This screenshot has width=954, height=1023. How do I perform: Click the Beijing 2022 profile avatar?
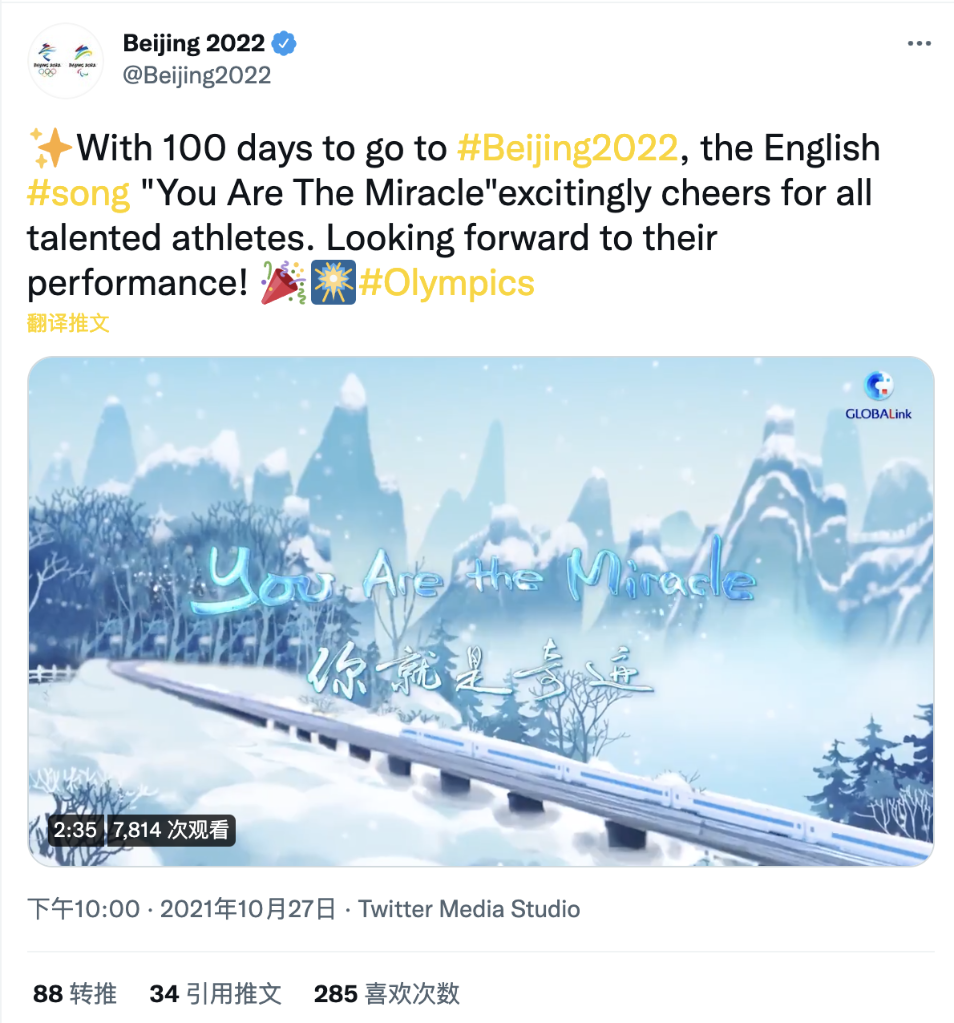[x=64, y=60]
